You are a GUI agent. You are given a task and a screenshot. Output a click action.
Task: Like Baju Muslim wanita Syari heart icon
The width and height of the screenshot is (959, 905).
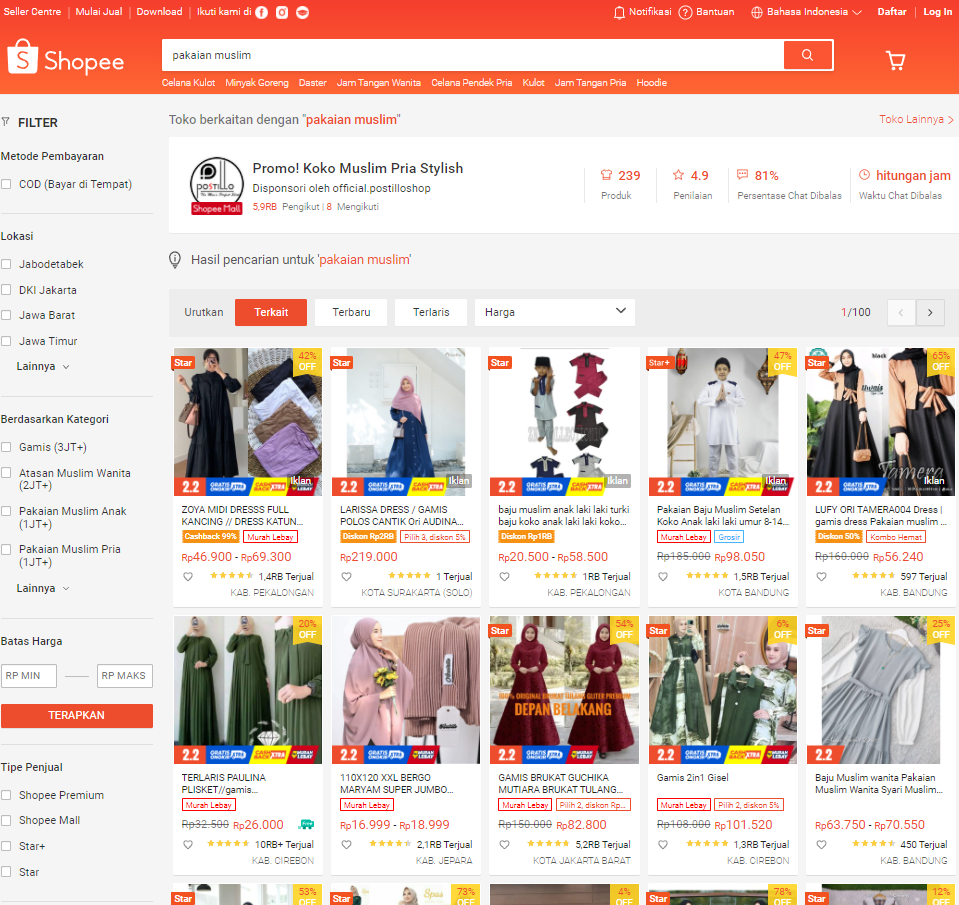click(x=821, y=844)
